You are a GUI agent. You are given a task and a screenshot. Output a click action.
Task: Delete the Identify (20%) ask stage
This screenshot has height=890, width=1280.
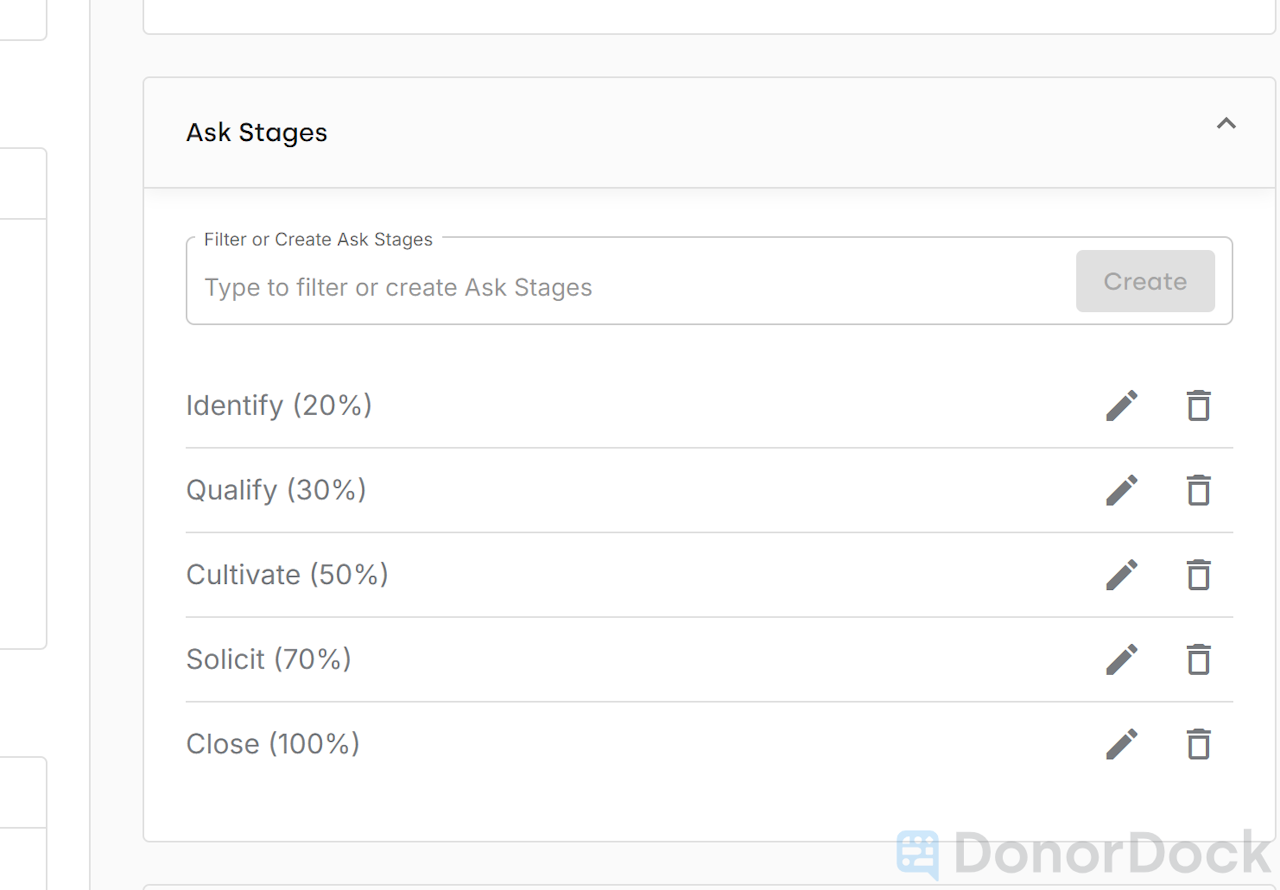1198,405
